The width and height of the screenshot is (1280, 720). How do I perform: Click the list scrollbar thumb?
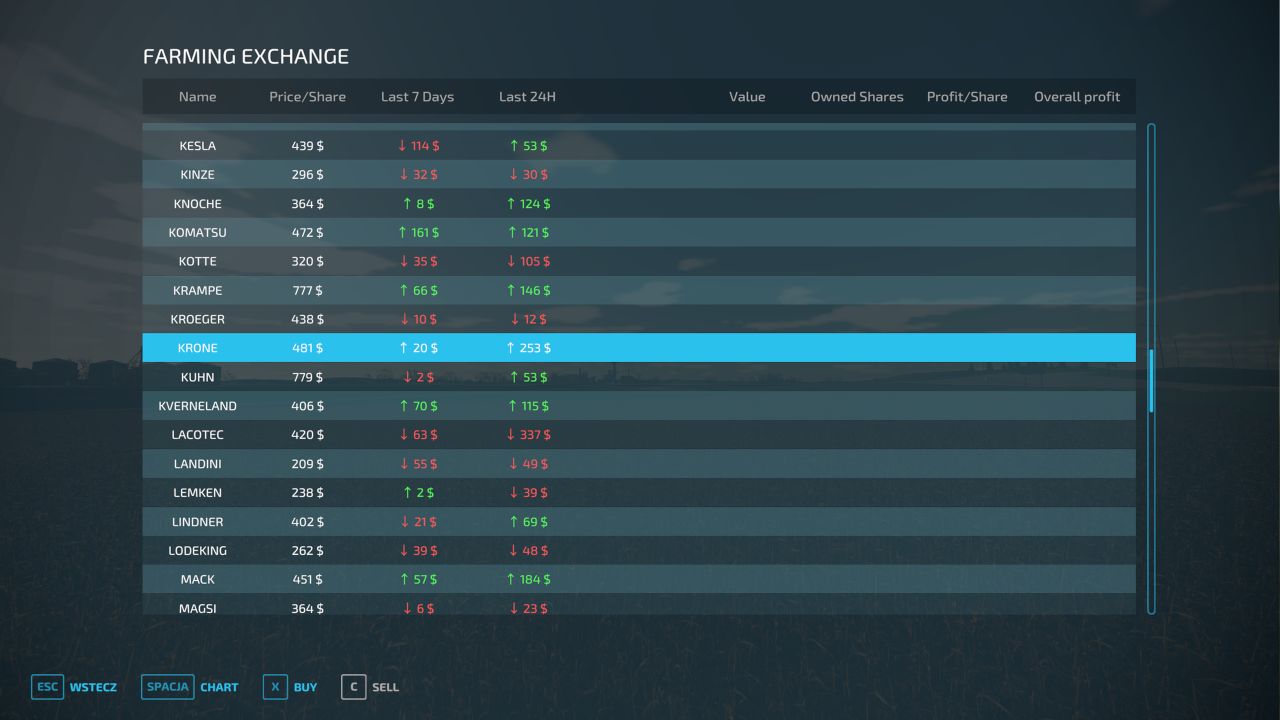pos(1151,381)
